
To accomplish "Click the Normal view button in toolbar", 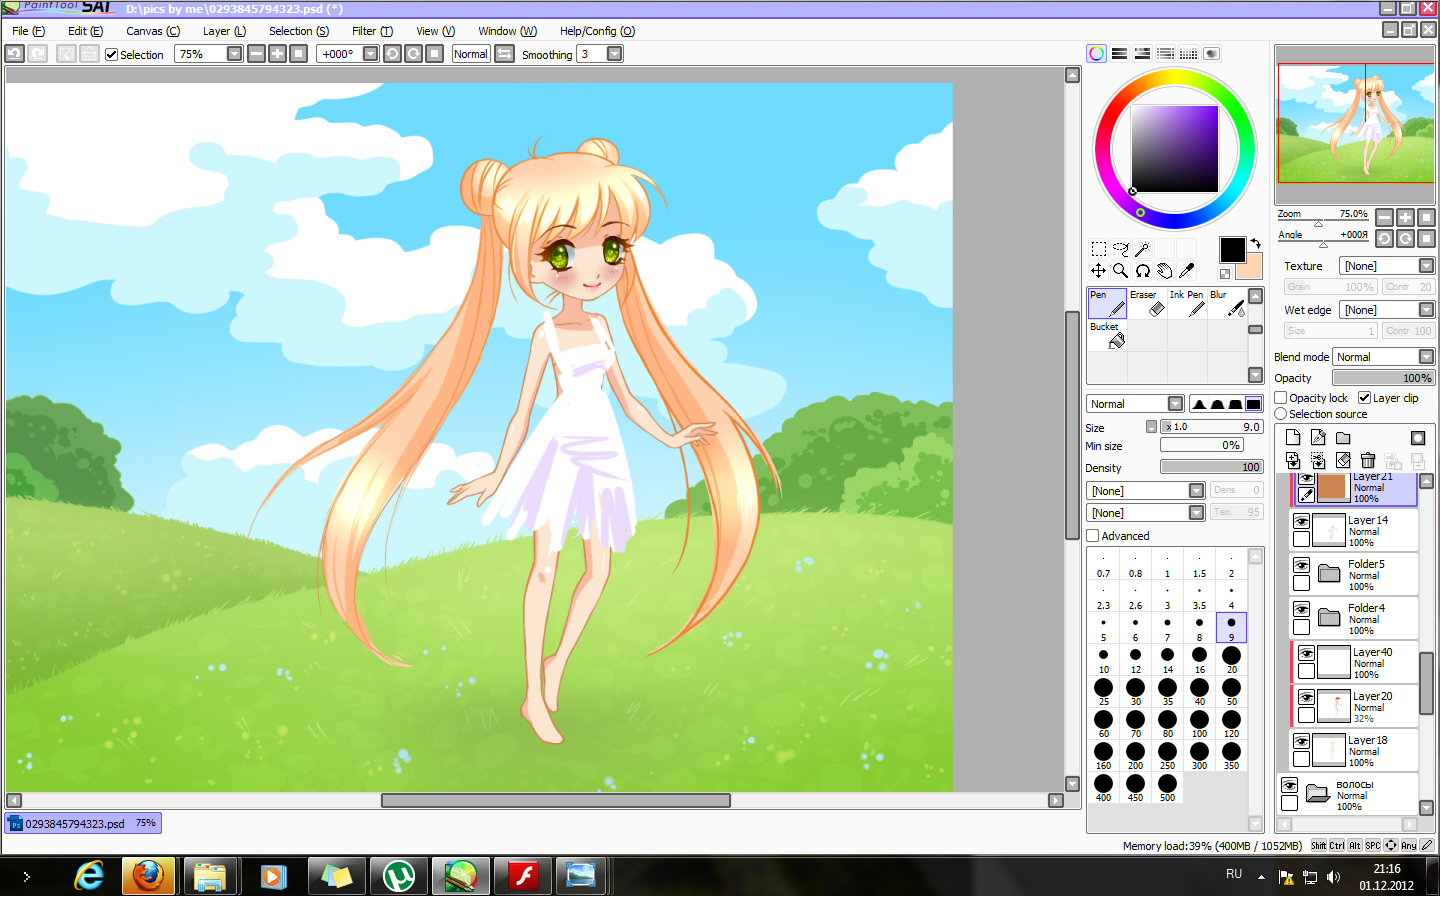I will click(x=470, y=54).
